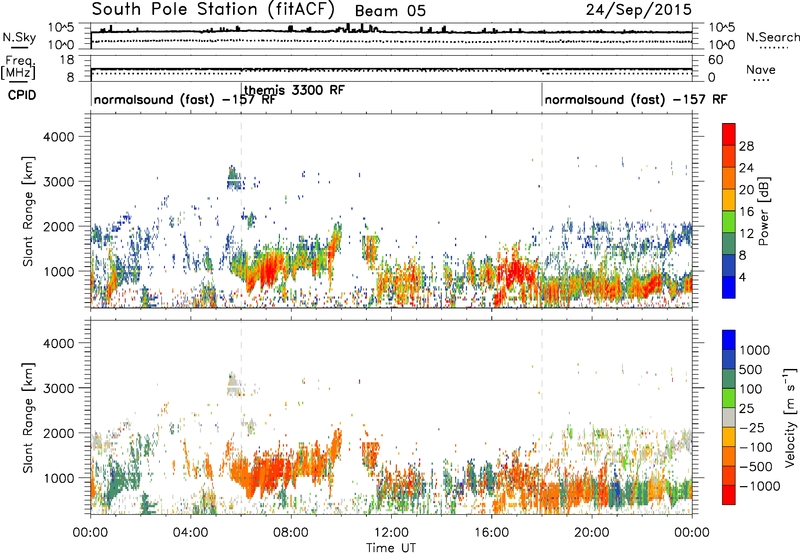Image resolution: width=800 pixels, height=554 pixels.
Task: Click the red bottom segment of Velocity colorbar
Action: point(729,495)
